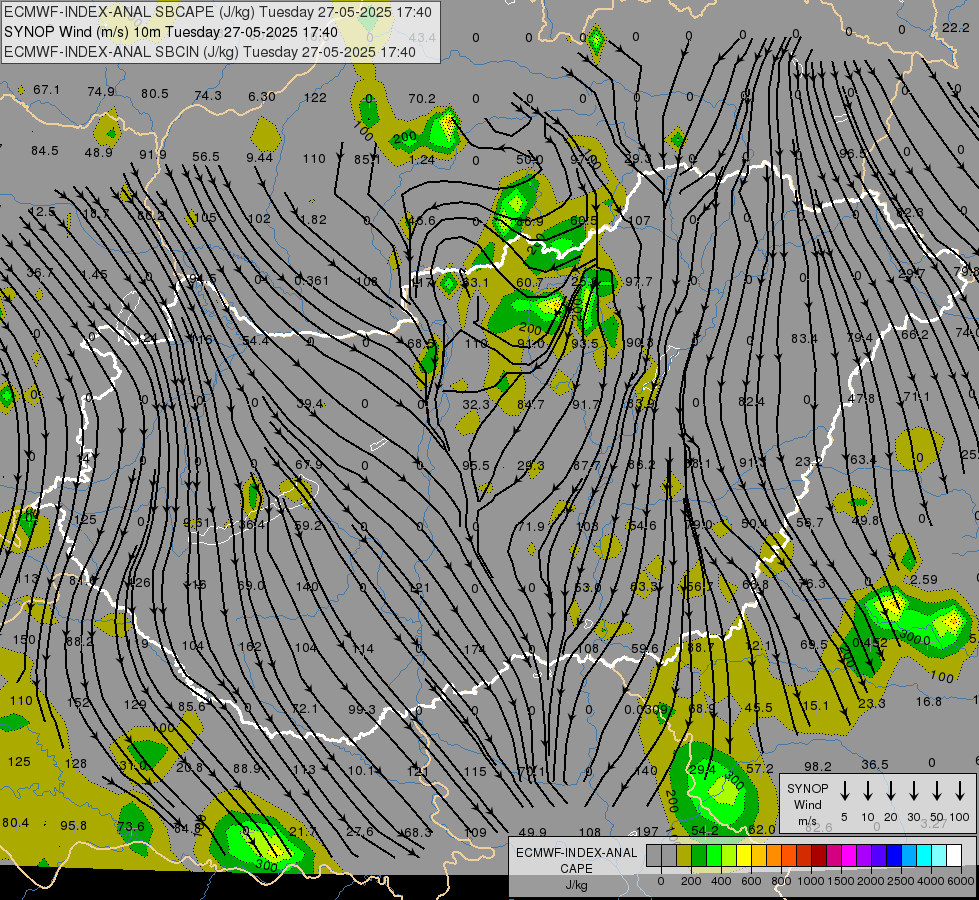Pick the dark red CAPE legend swatch

coord(819,855)
